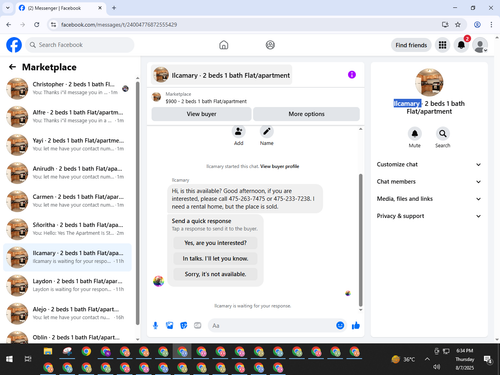Viewport: 500px width, 375px height.
Task: Open the Groups icon in top navigation
Action: tap(270, 45)
